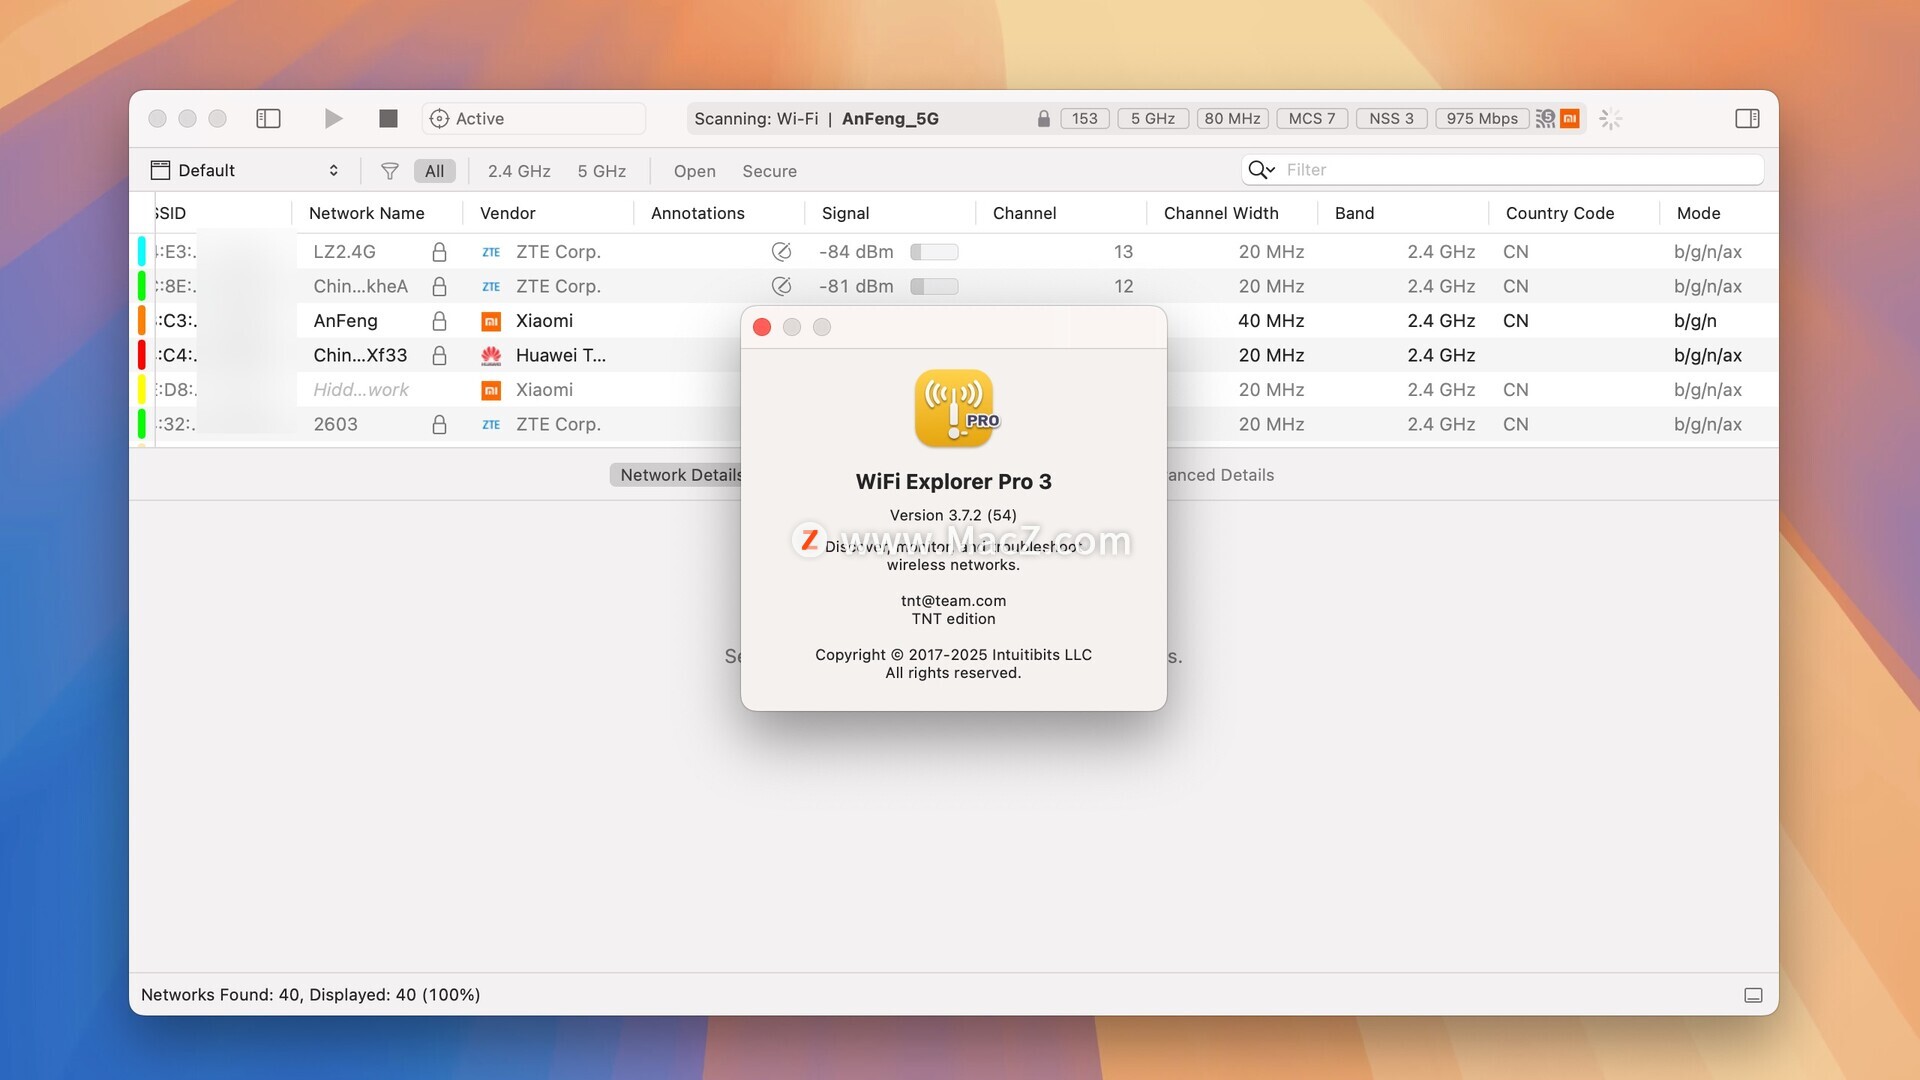This screenshot has height=1080, width=1920.
Task: Sort by Channel column header
Action: tap(1024, 213)
